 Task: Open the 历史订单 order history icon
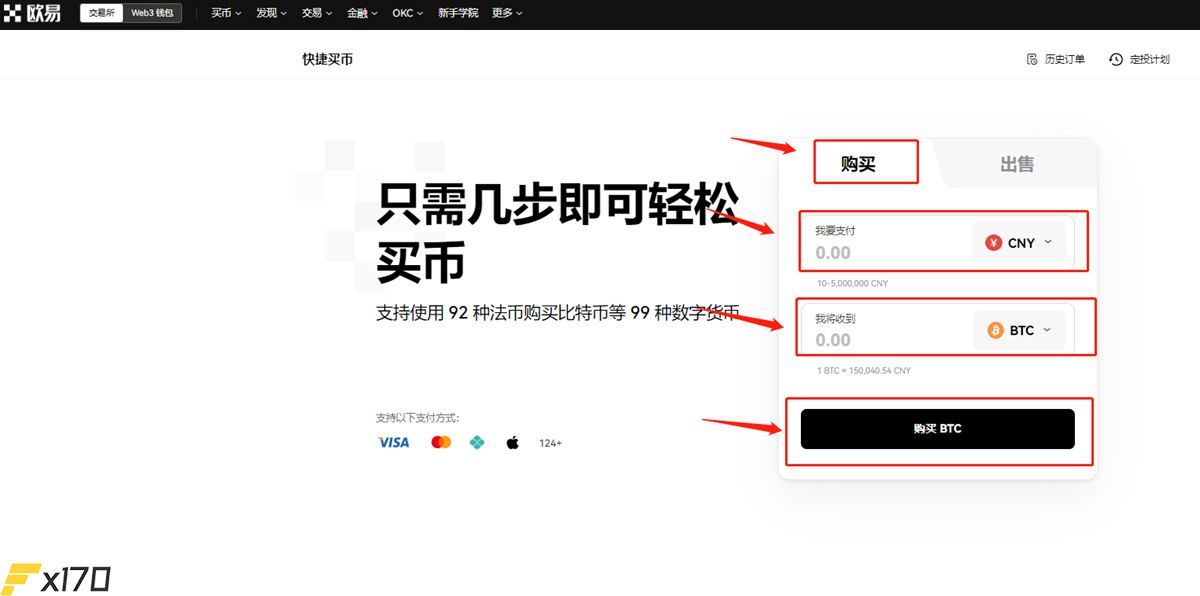pyautogui.click(x=1032, y=60)
